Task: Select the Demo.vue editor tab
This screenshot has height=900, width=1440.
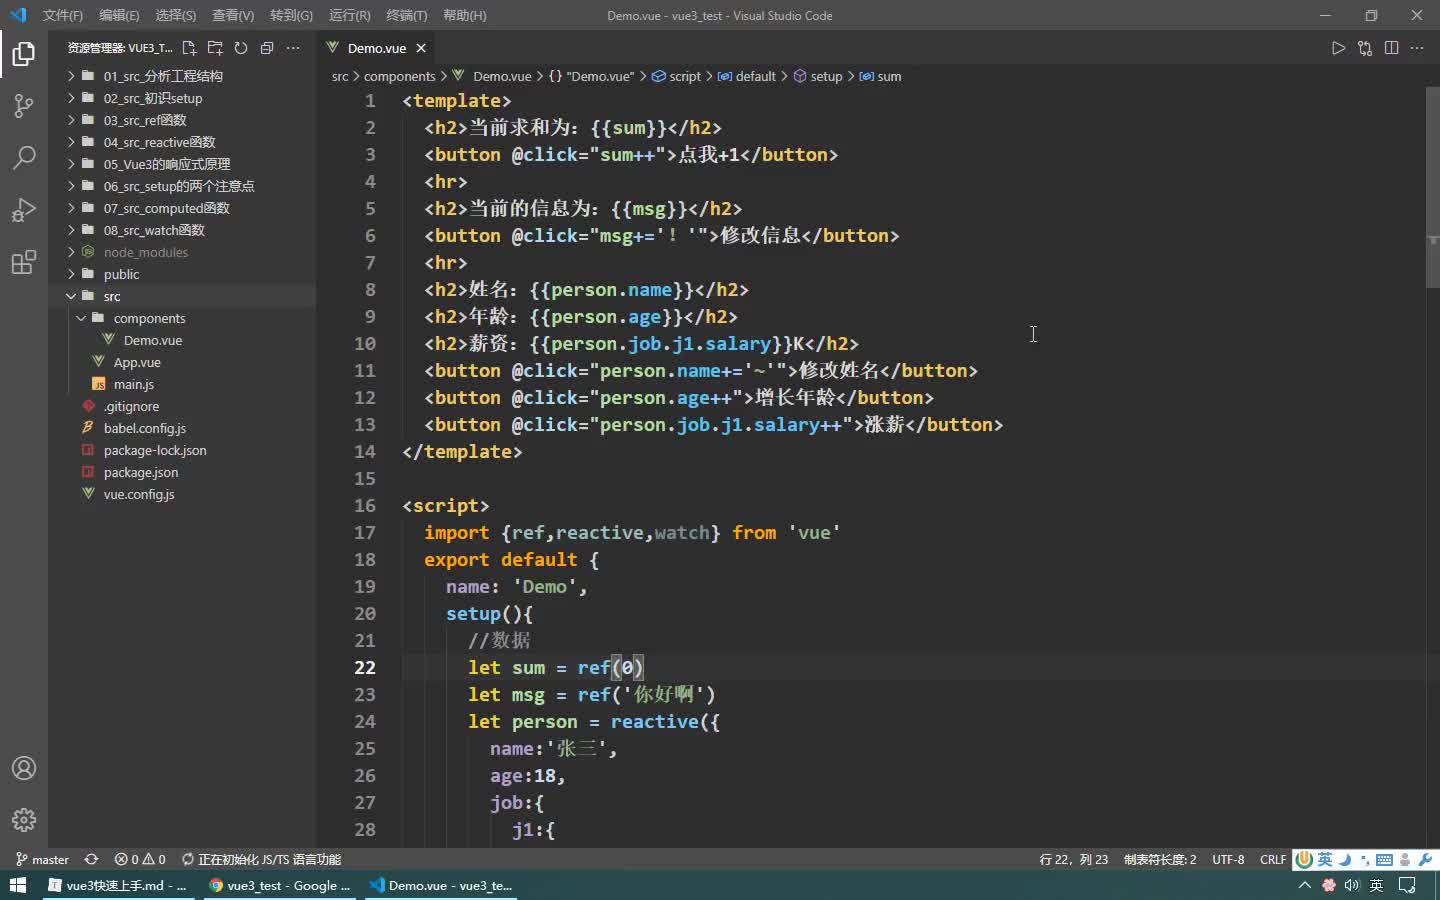Action: point(377,48)
